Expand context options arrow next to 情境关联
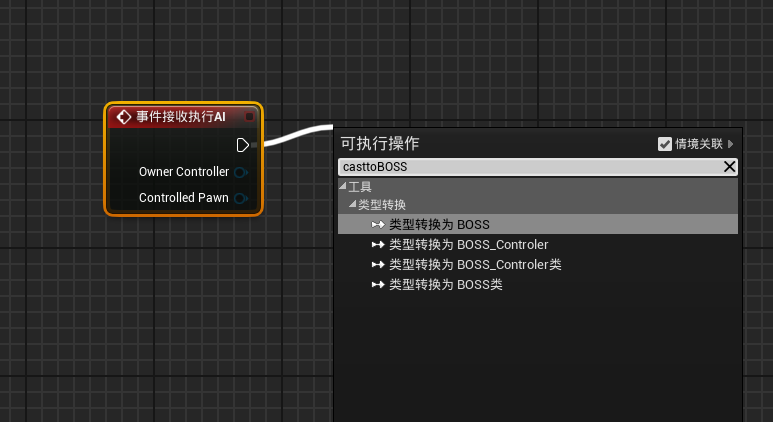Viewport: 773px width, 422px height. 731,144
